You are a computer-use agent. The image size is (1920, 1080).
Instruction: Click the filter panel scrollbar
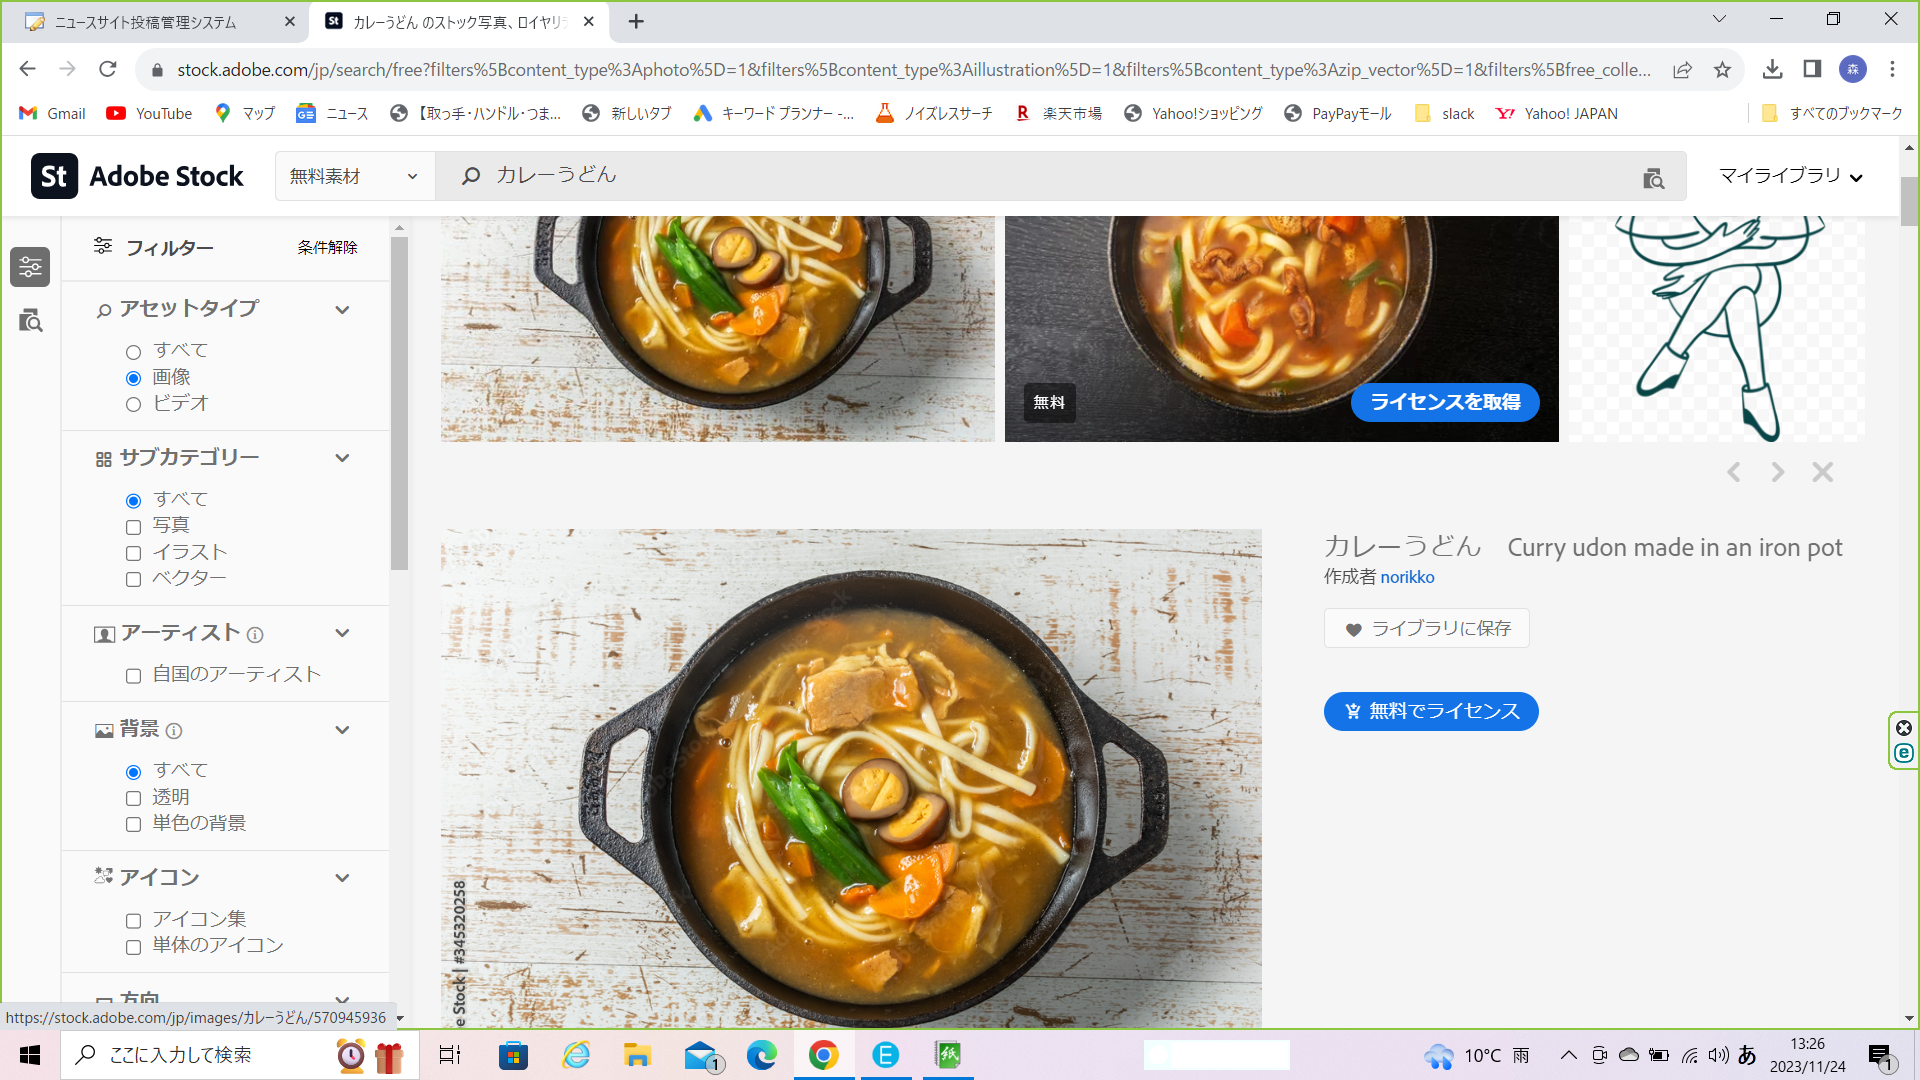(x=399, y=404)
